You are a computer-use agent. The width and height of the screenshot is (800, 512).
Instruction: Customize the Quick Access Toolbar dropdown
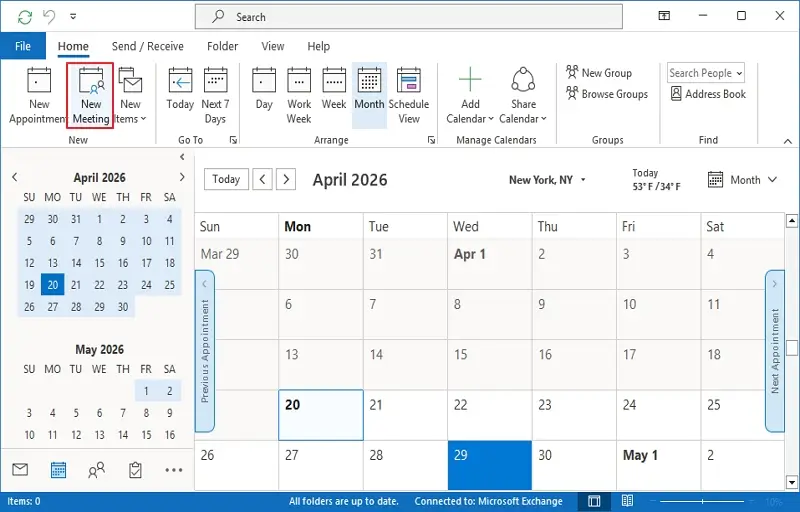click(73, 17)
